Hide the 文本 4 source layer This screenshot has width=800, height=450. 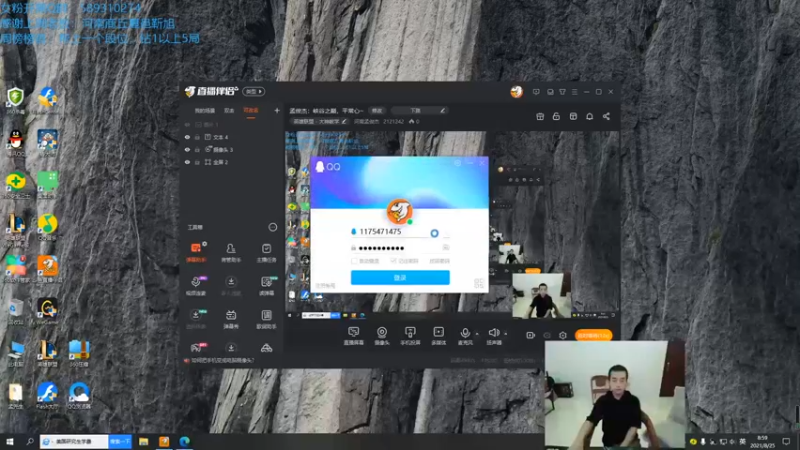pyautogui.click(x=187, y=137)
